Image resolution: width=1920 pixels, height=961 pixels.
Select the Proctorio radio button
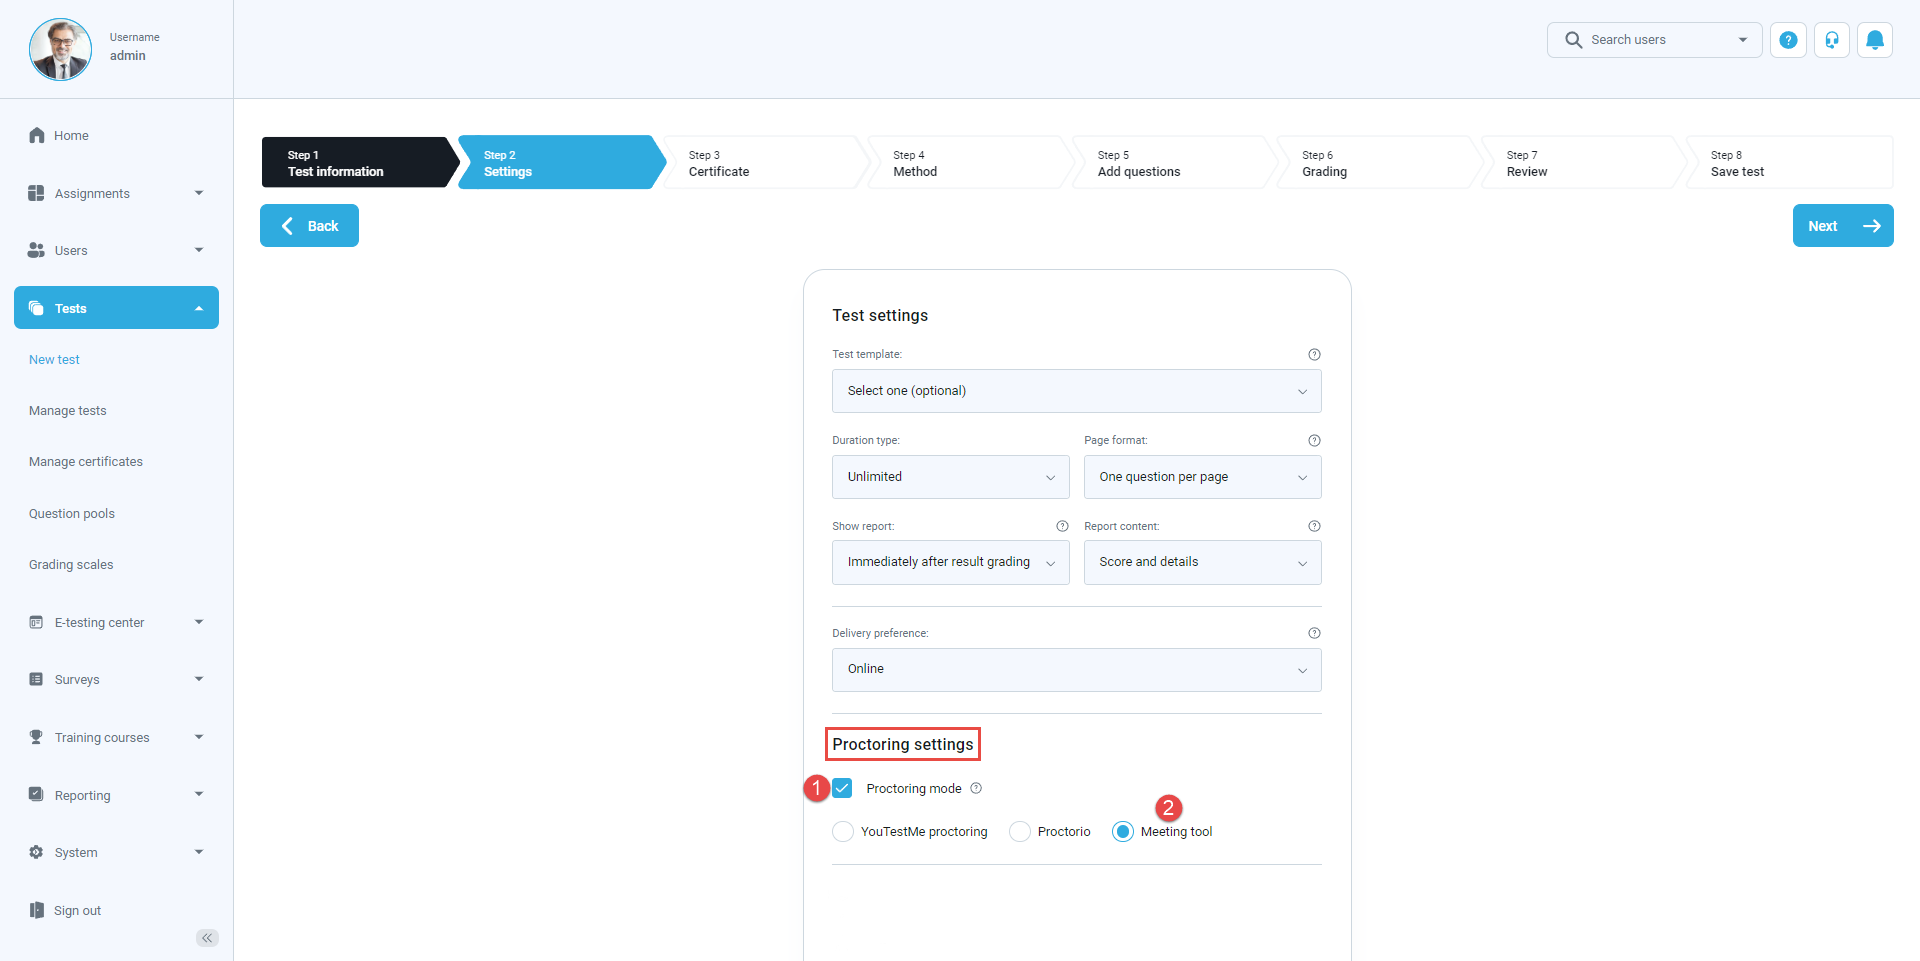[1019, 831]
